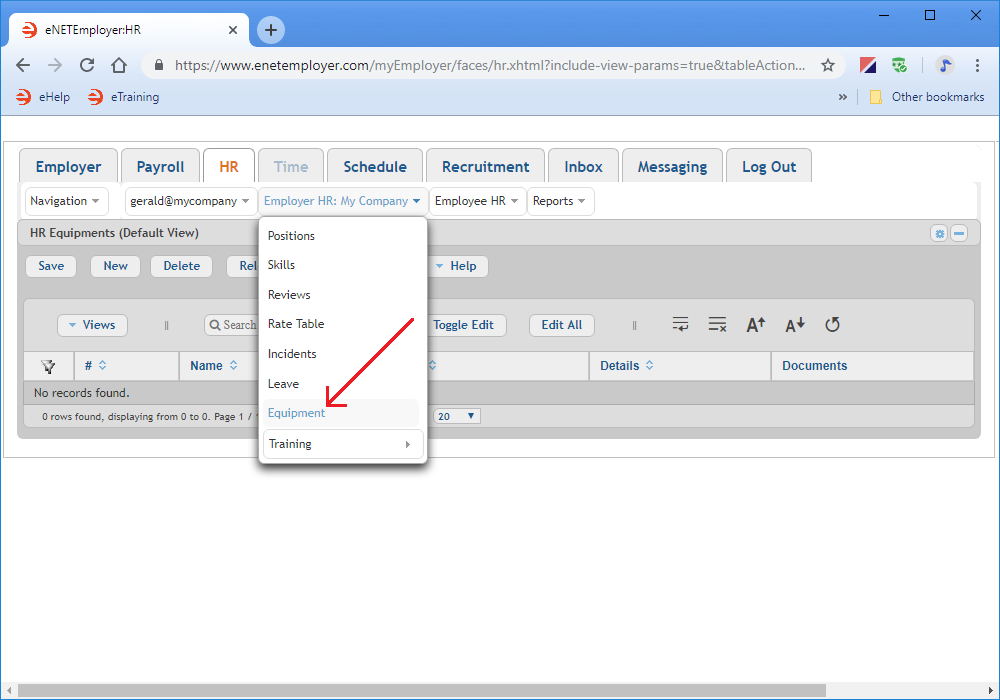
Task: Bookmark this page with the star icon
Action: click(x=828, y=65)
